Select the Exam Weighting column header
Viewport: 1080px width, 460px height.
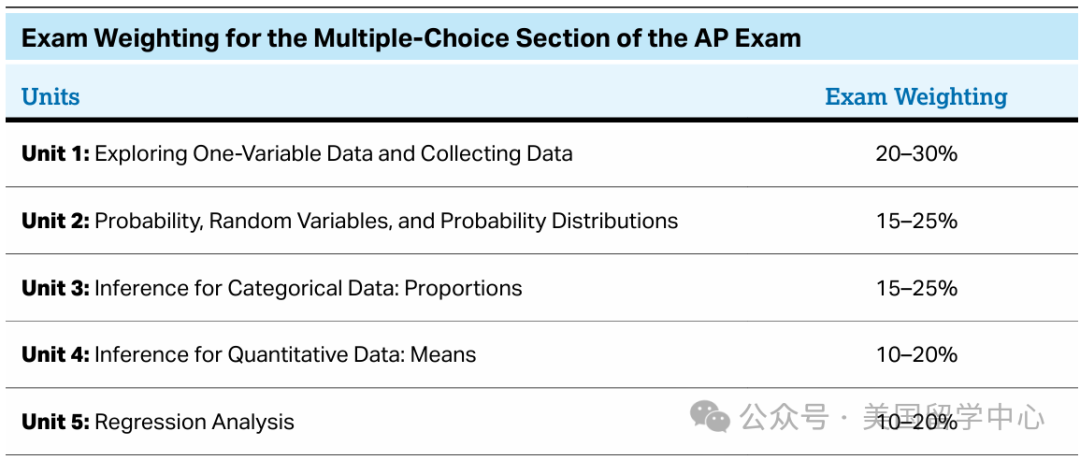click(x=916, y=96)
